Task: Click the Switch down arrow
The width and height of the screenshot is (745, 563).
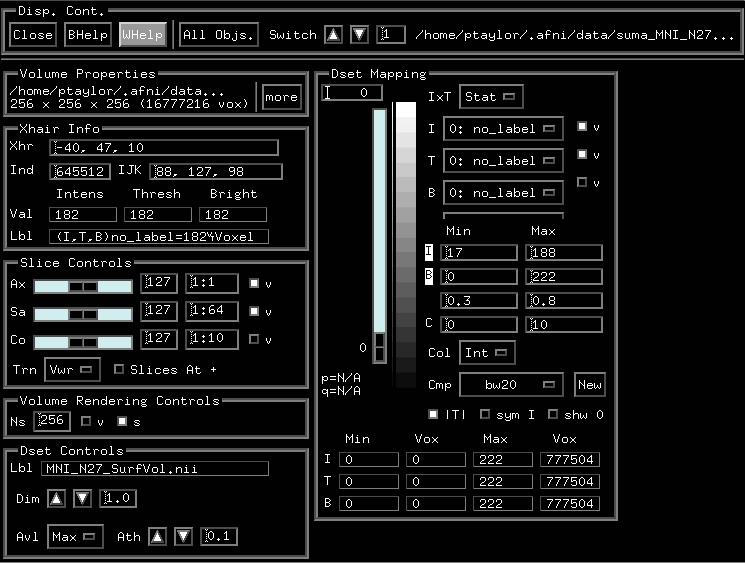Action: (359, 35)
